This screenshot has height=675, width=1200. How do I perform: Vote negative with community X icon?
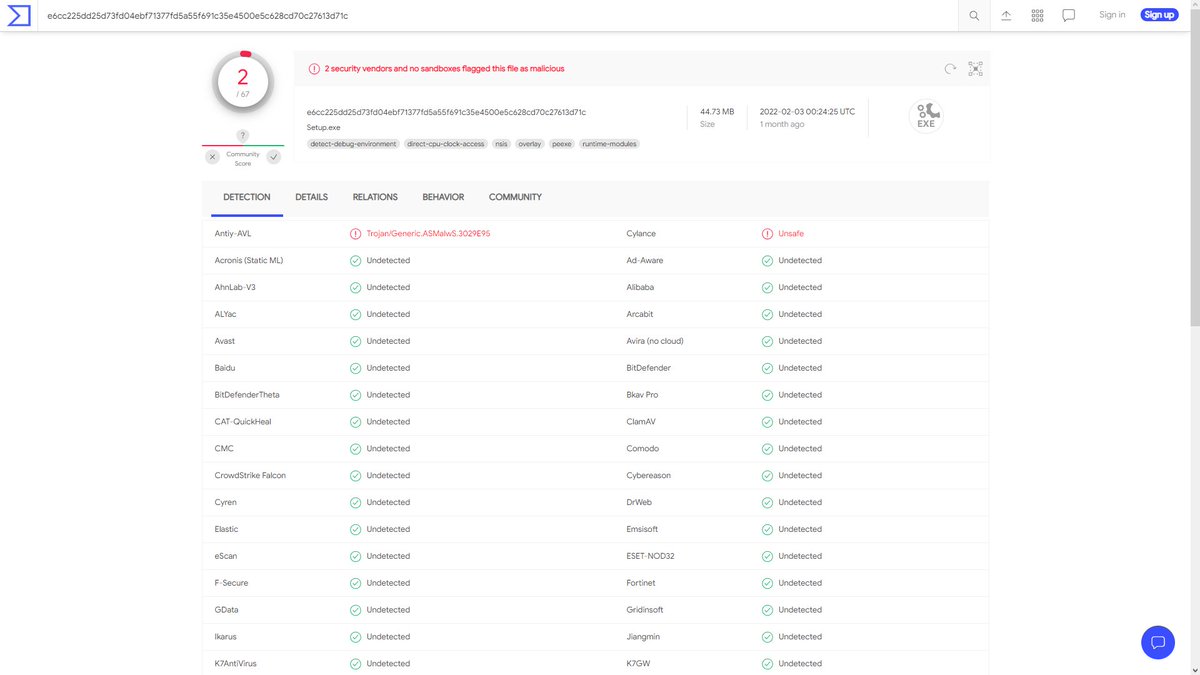point(212,157)
